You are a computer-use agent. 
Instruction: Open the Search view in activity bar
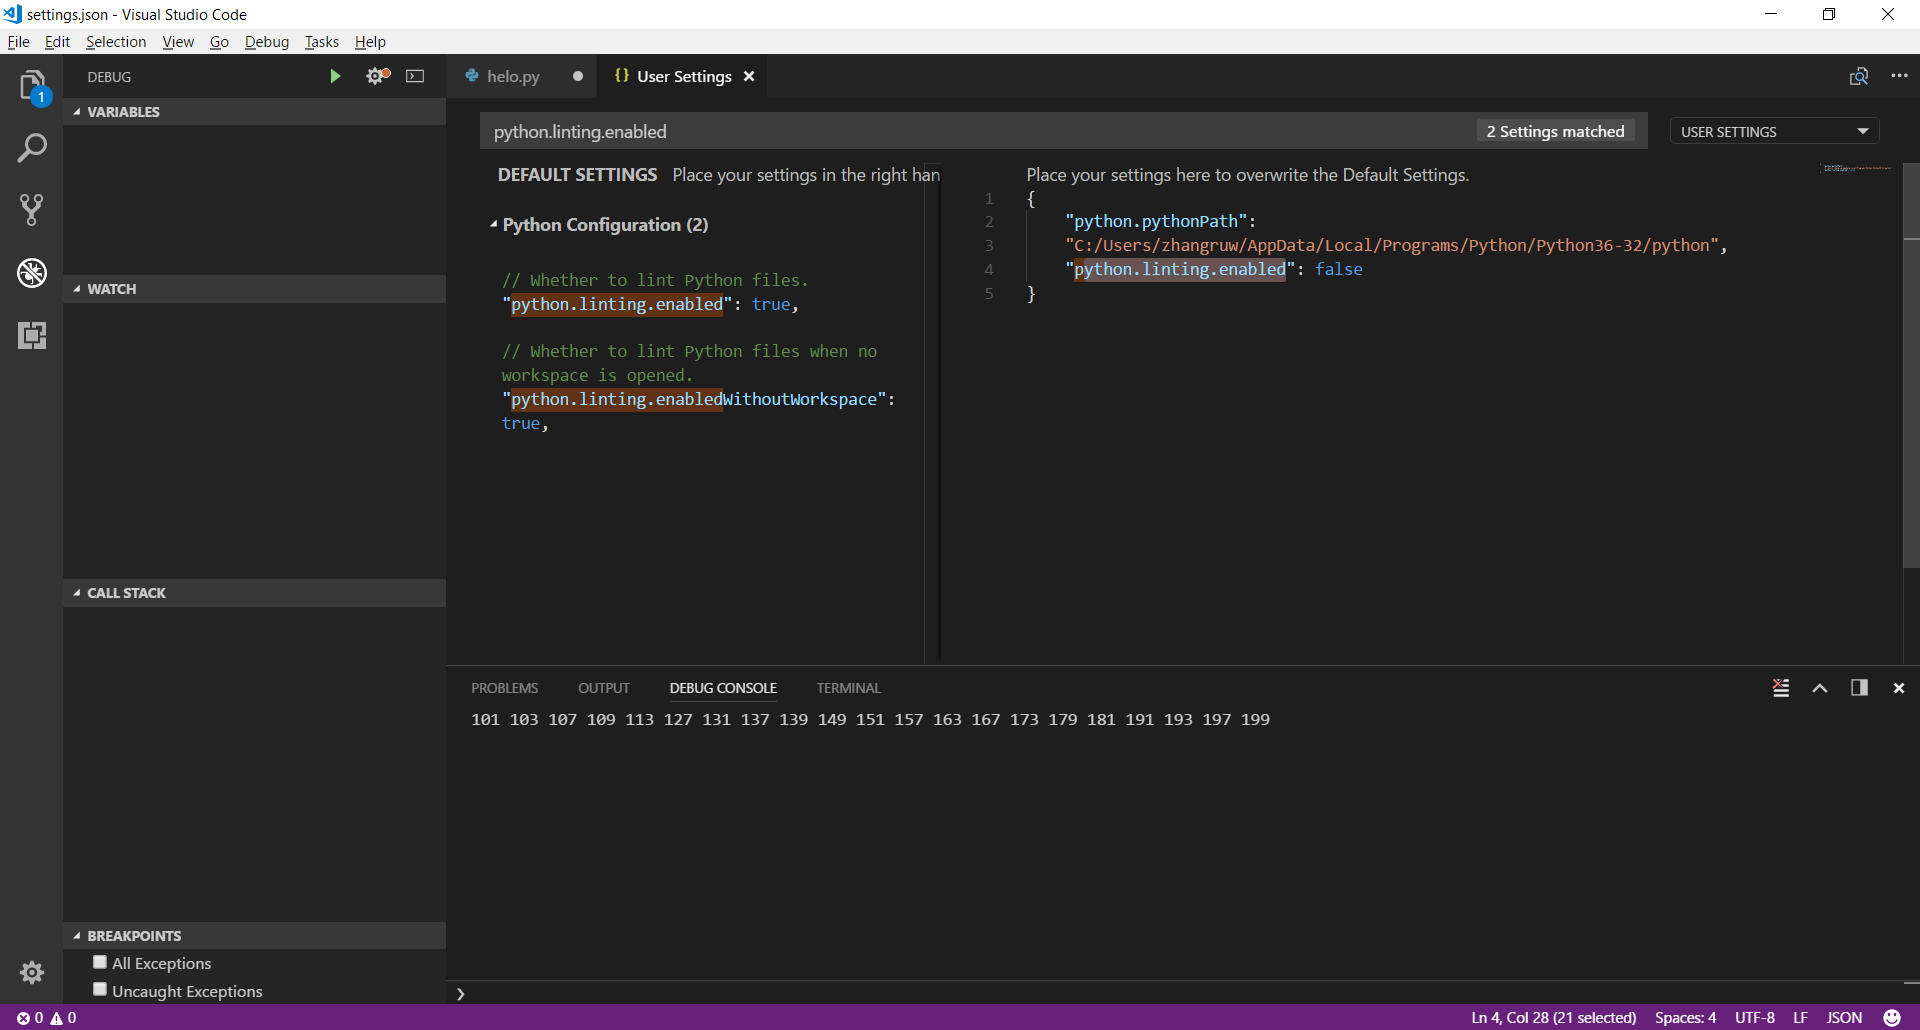[32, 148]
